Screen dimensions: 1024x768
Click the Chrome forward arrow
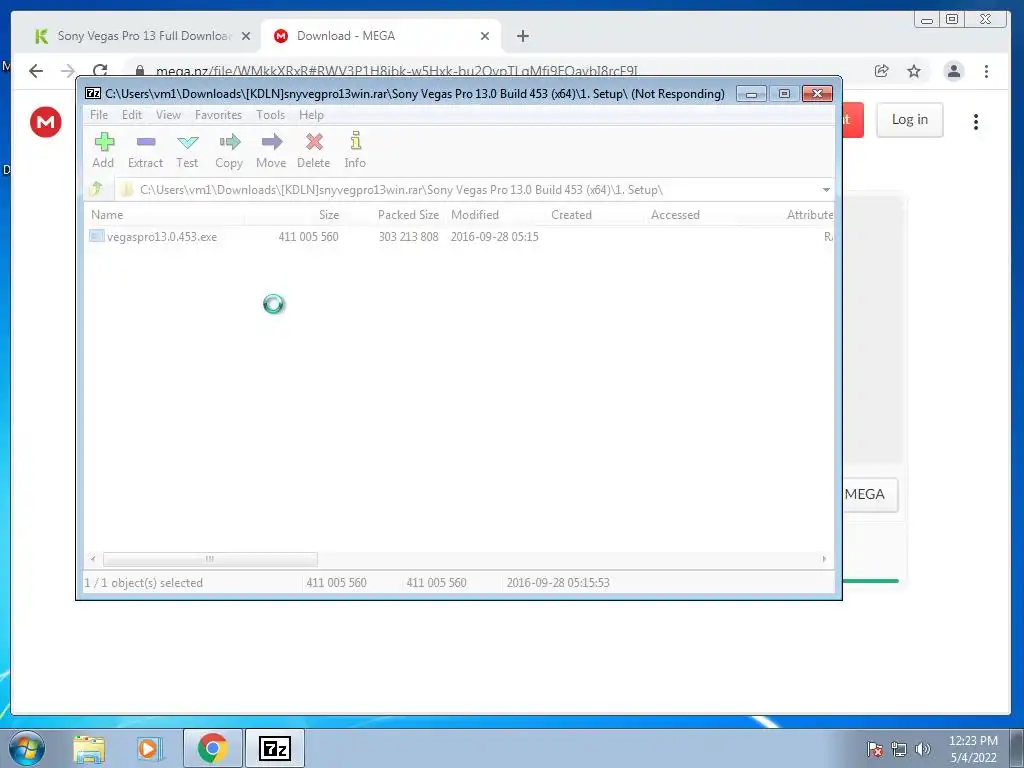point(68,71)
